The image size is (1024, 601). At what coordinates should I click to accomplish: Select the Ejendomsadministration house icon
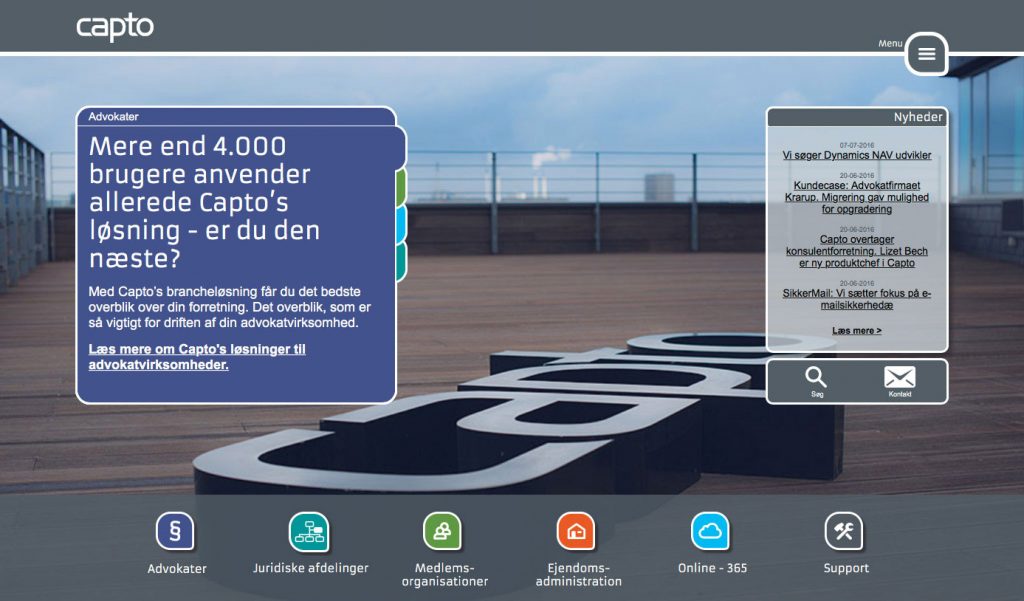click(x=576, y=531)
